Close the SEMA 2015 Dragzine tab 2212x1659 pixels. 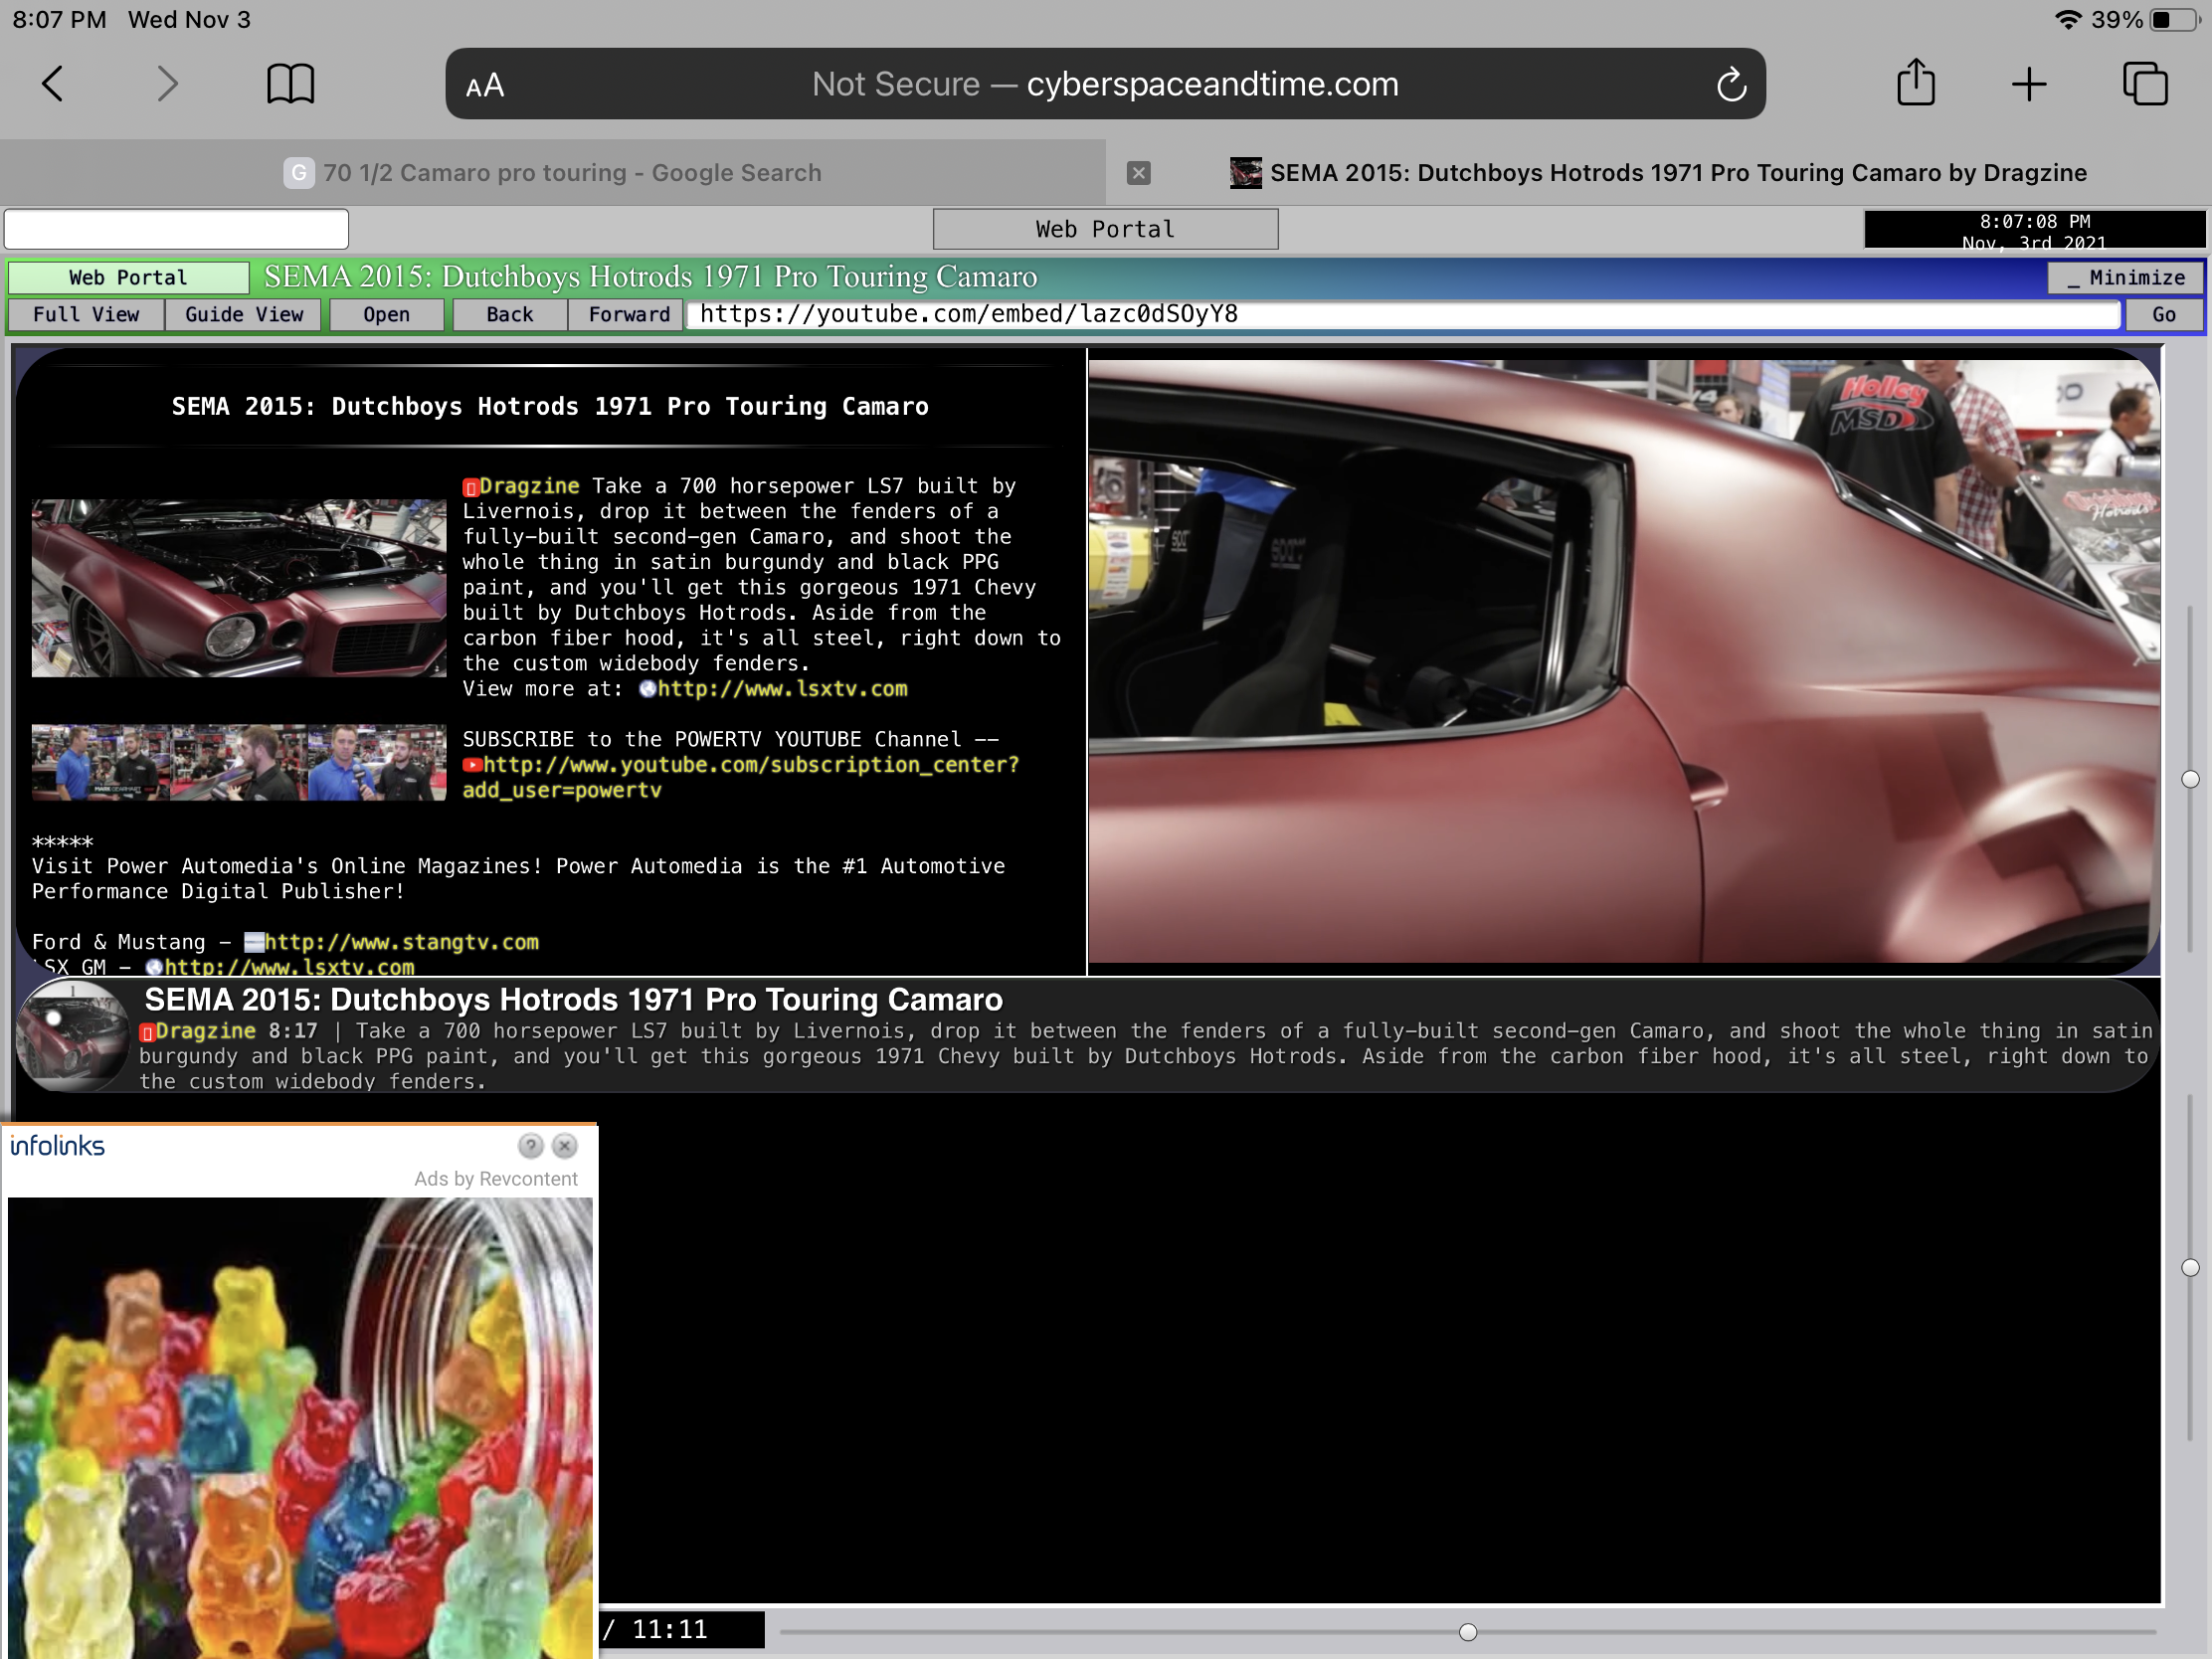pyautogui.click(x=1138, y=173)
